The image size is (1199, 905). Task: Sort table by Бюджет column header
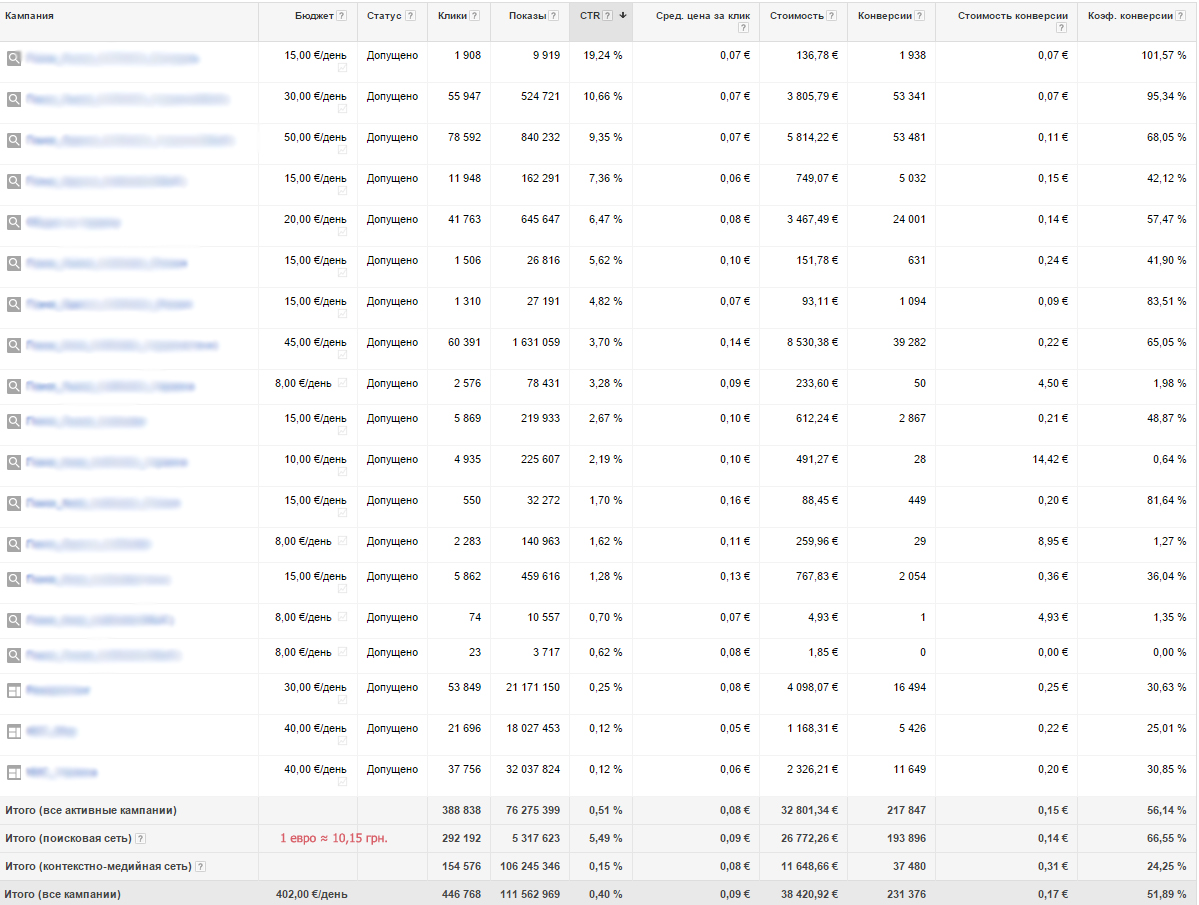point(314,15)
